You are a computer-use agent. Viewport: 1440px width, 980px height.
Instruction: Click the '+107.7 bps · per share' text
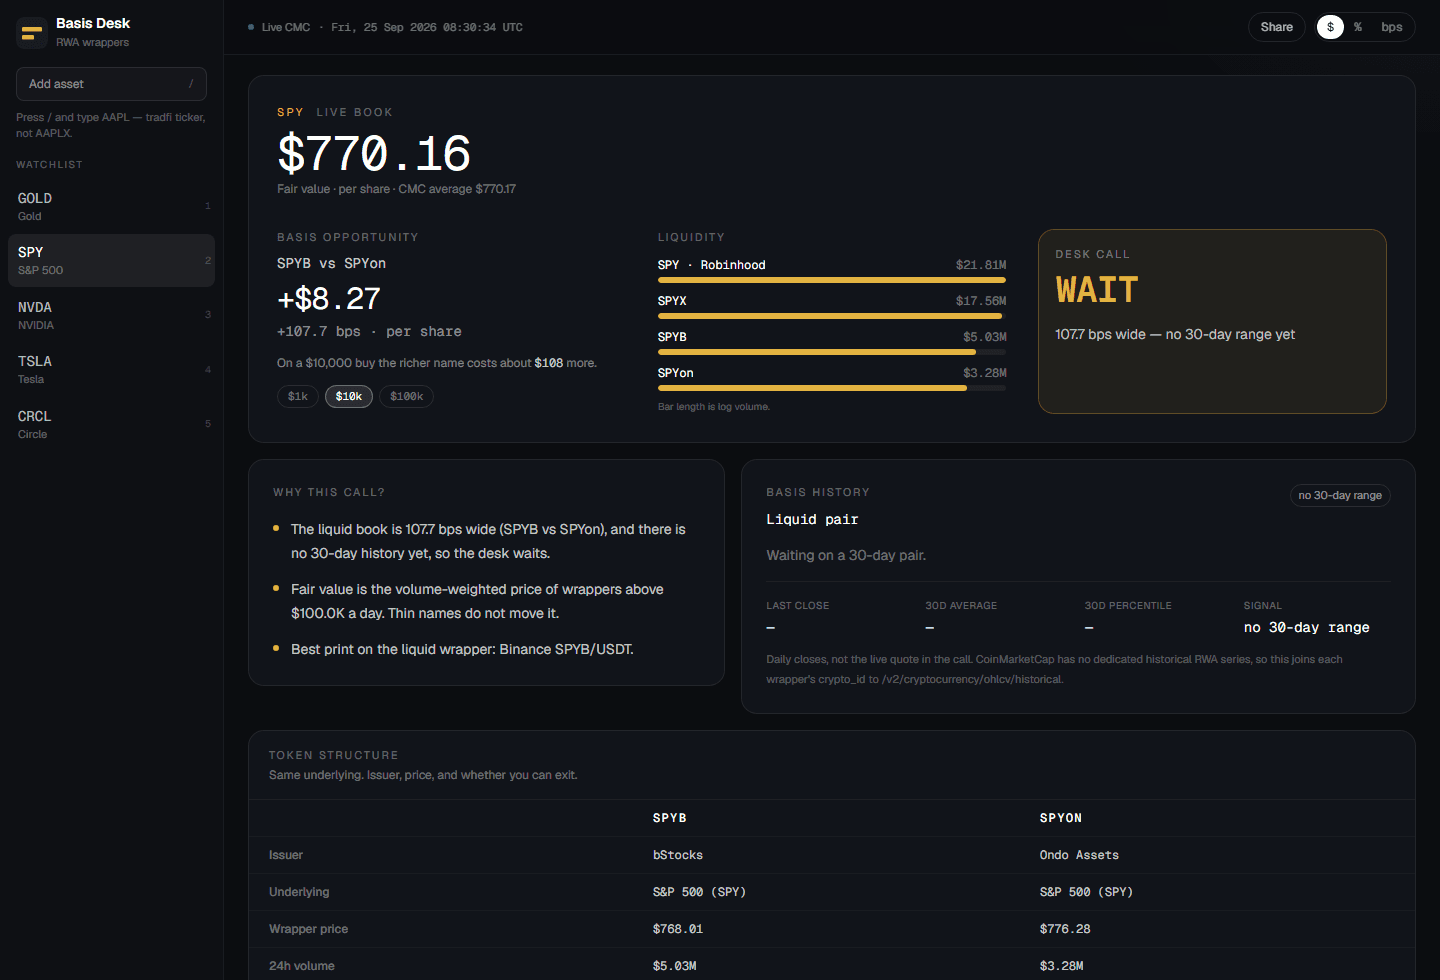click(369, 332)
